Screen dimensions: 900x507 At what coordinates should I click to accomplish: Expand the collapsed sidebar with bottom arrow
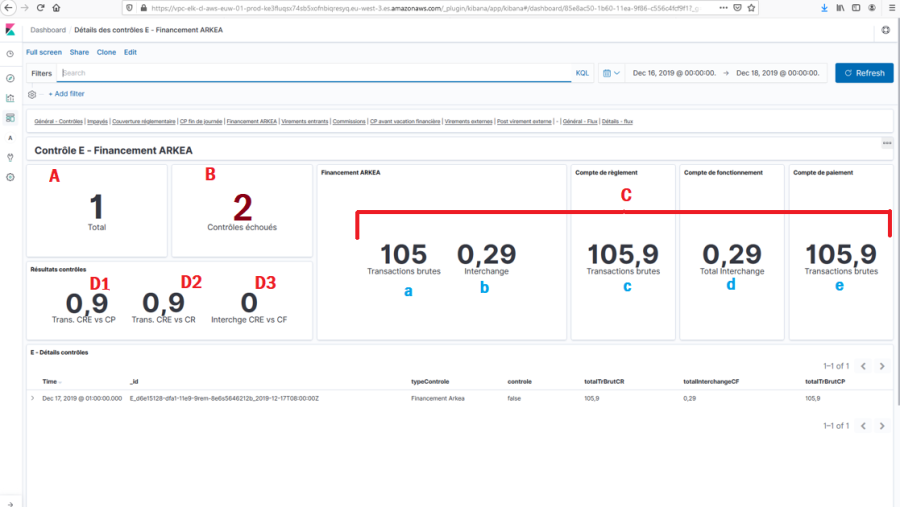(10, 499)
